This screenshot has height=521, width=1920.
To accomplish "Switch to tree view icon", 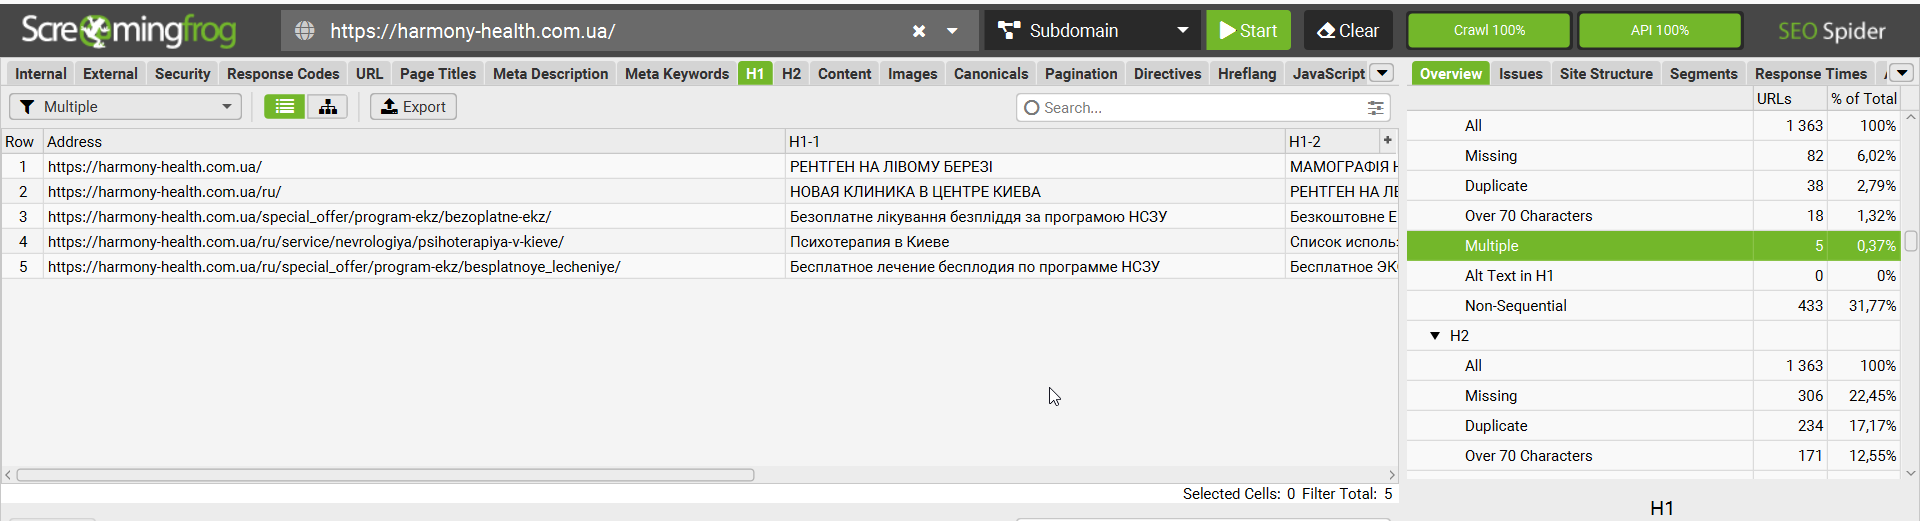I will [x=328, y=107].
